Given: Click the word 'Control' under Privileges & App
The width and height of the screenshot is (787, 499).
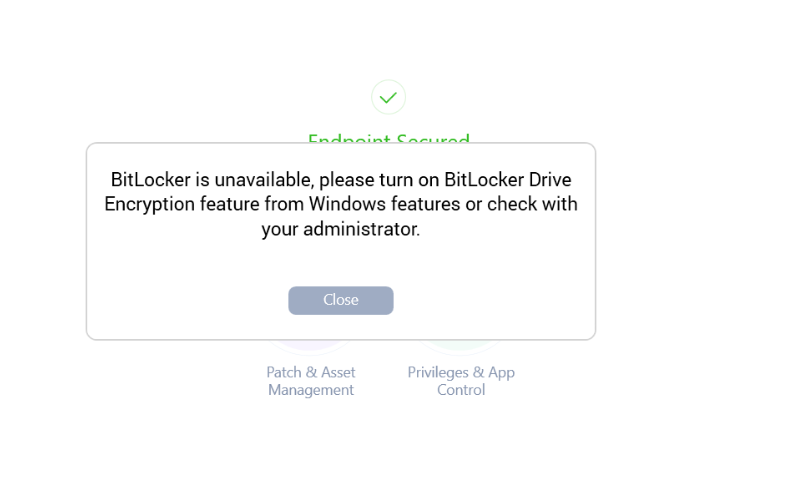Looking at the screenshot, I should point(461,390).
